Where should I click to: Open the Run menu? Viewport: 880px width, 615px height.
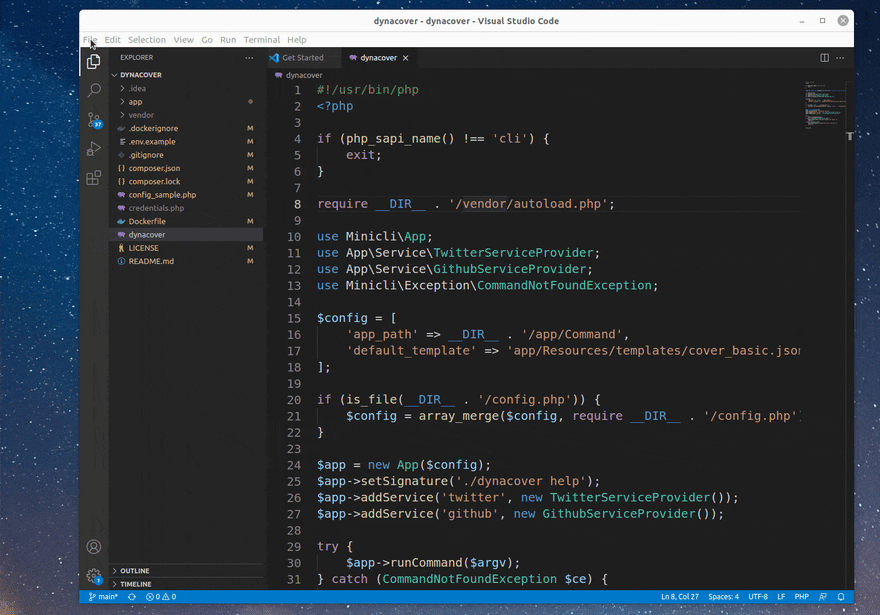point(228,40)
